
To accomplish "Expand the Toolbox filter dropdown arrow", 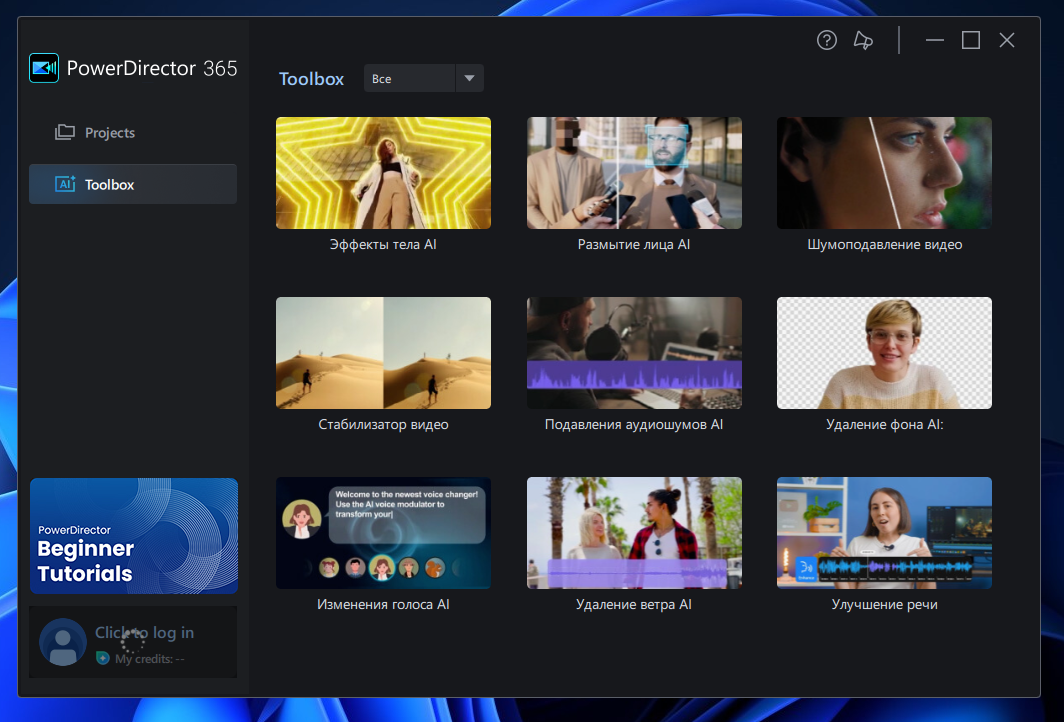I will click(x=469, y=78).
